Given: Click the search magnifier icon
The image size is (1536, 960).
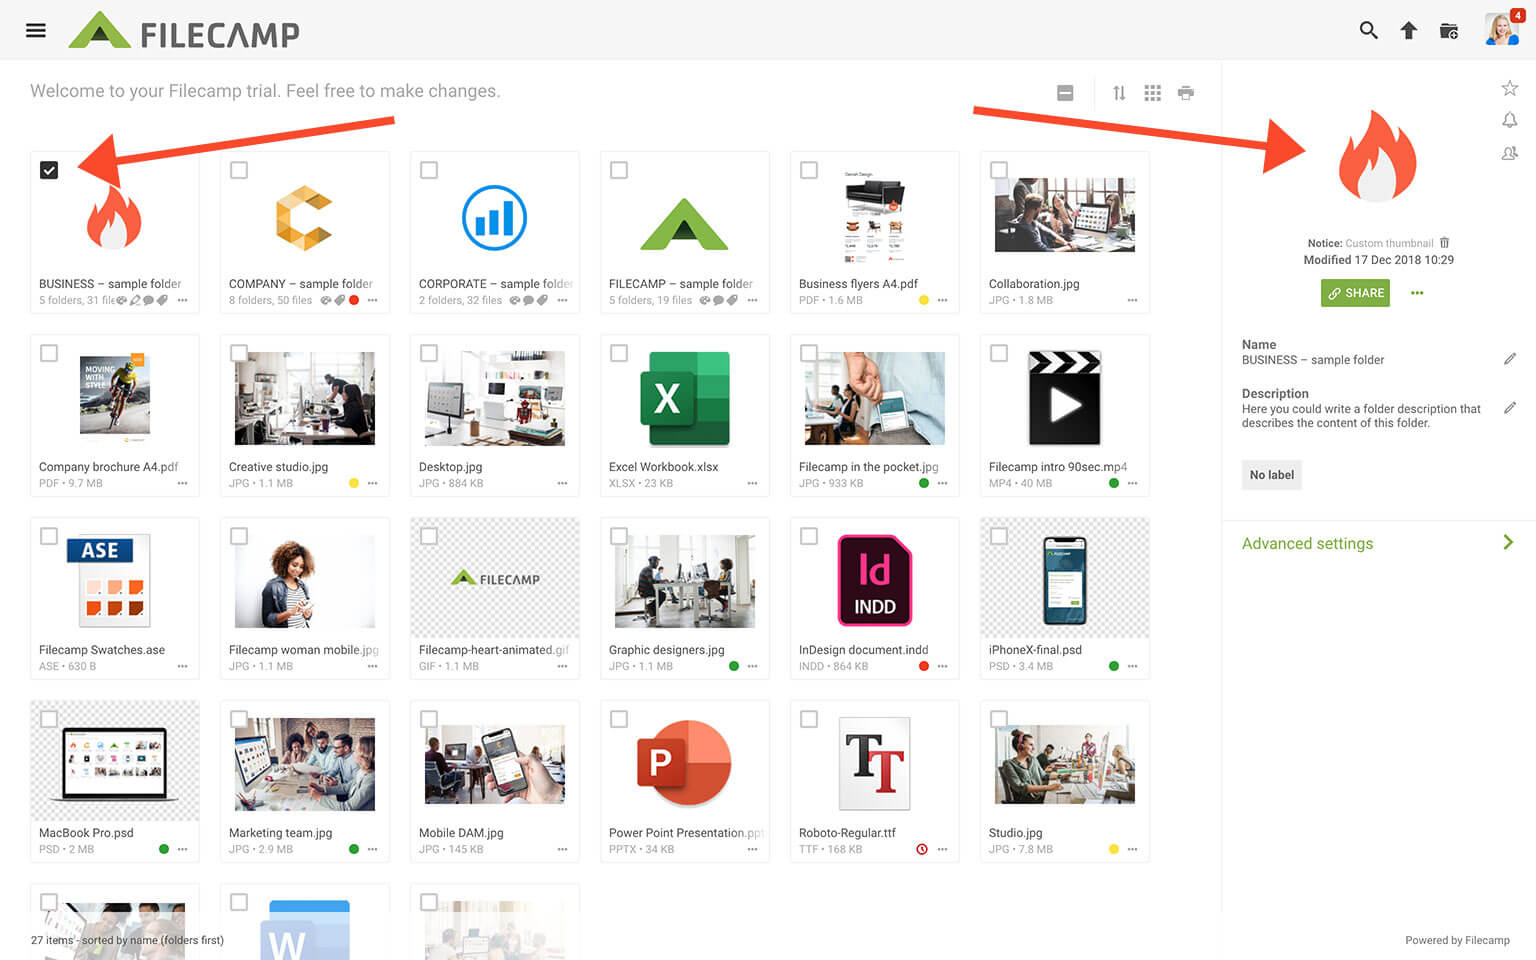Looking at the screenshot, I should [x=1368, y=31].
